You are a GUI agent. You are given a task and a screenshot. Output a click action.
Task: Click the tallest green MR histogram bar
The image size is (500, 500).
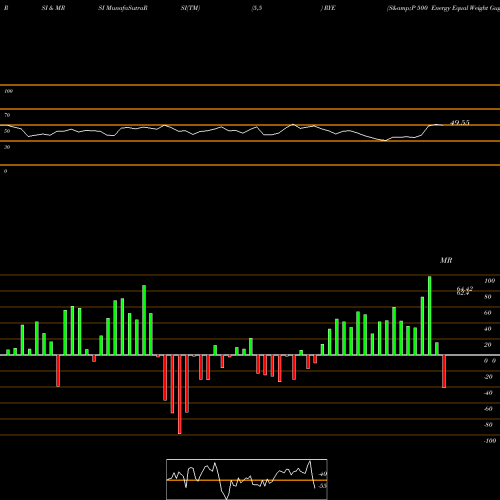point(429,315)
